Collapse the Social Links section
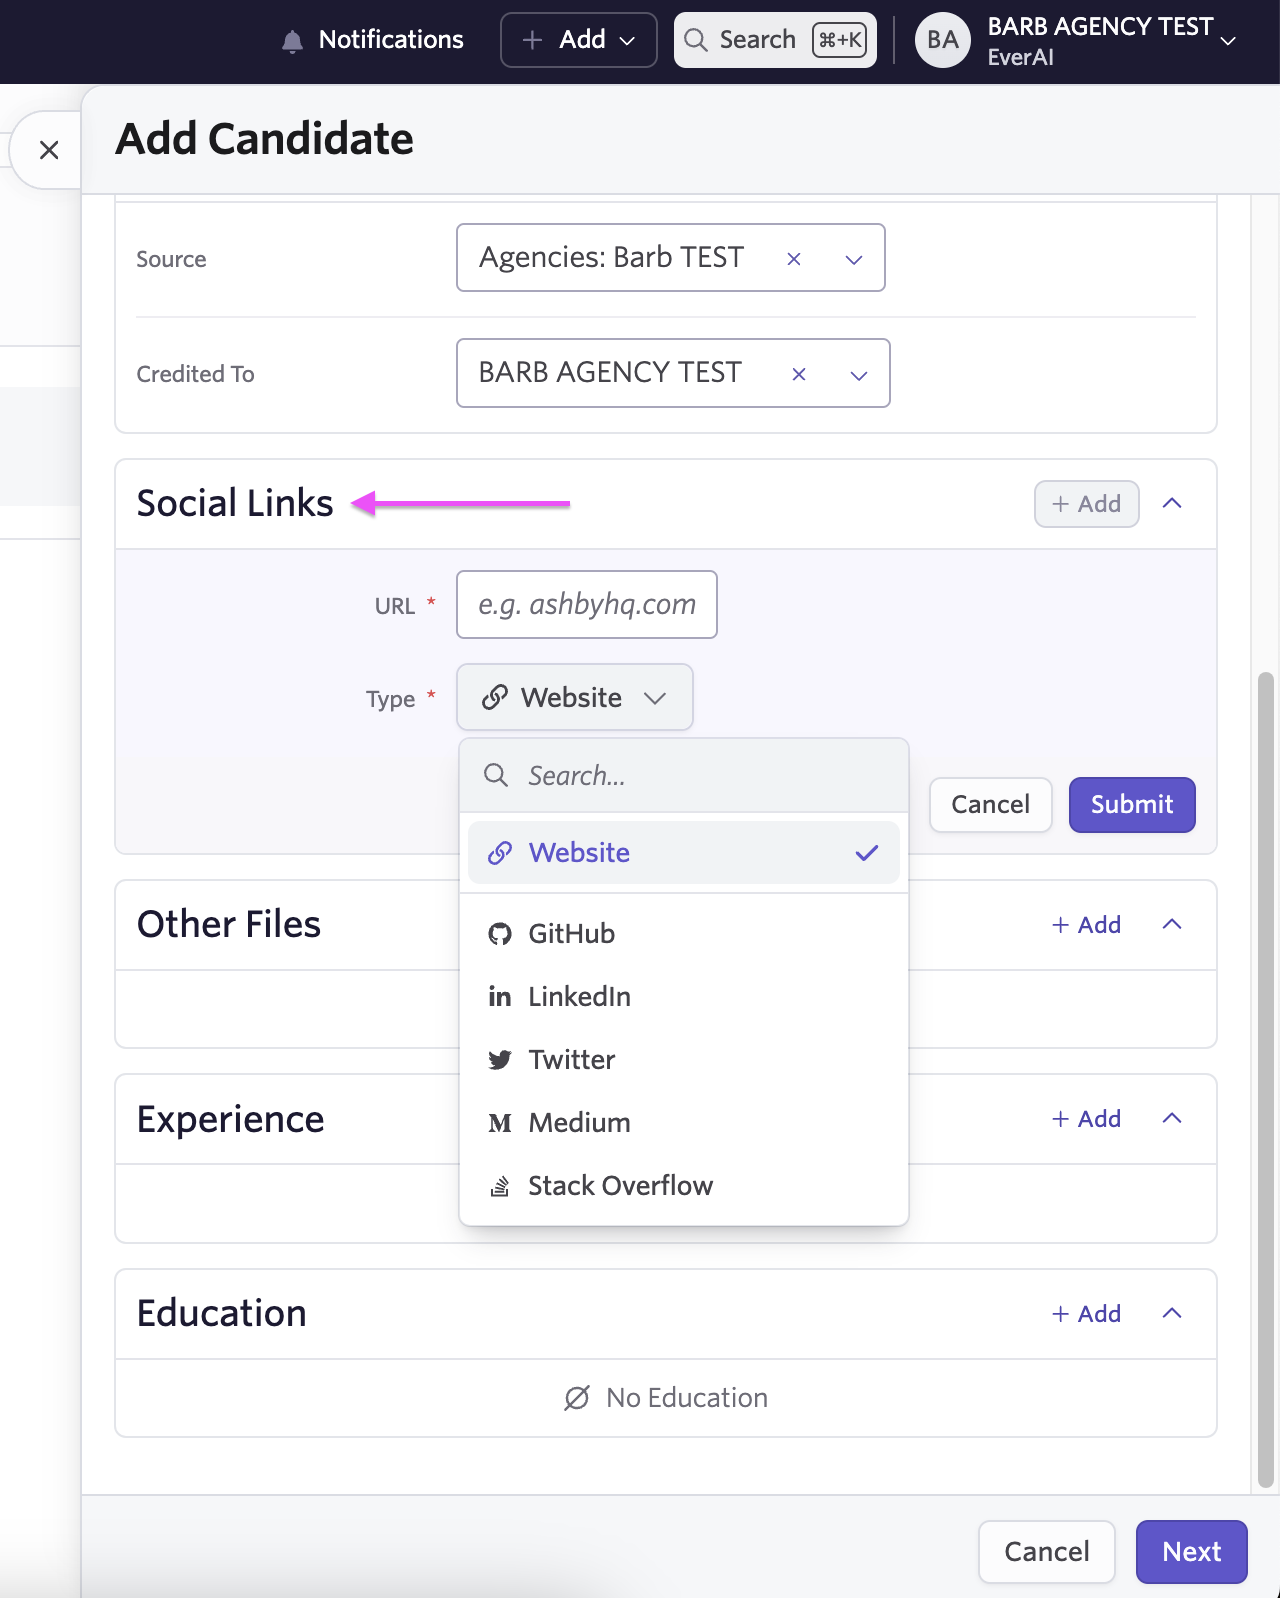This screenshot has height=1598, width=1280. 1173,503
